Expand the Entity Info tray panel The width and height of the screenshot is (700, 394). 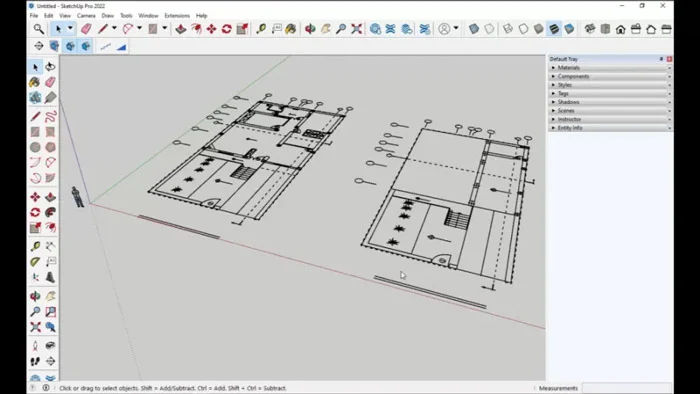[x=610, y=128]
